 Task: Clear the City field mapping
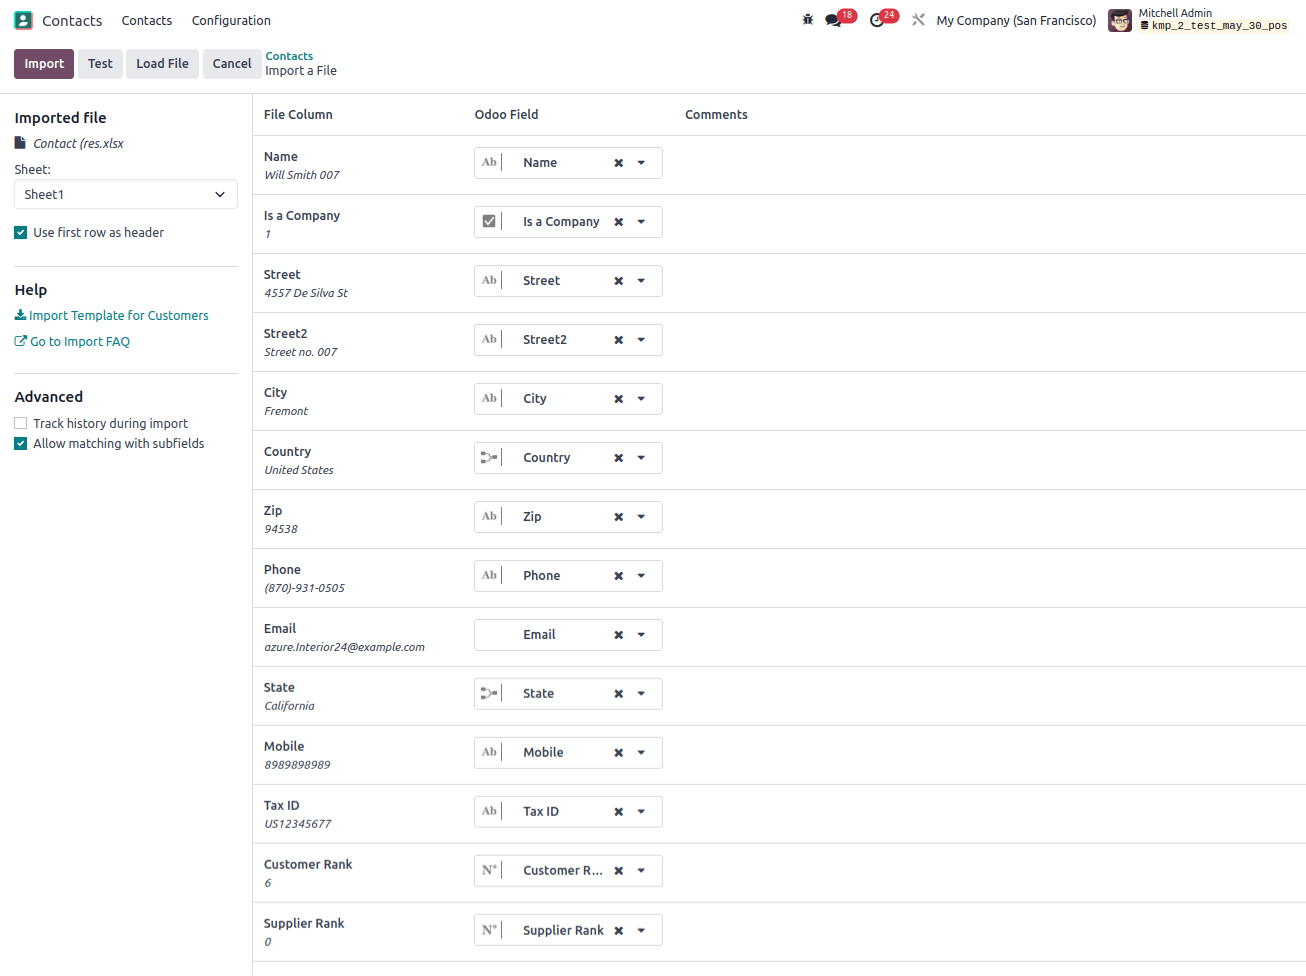619,399
